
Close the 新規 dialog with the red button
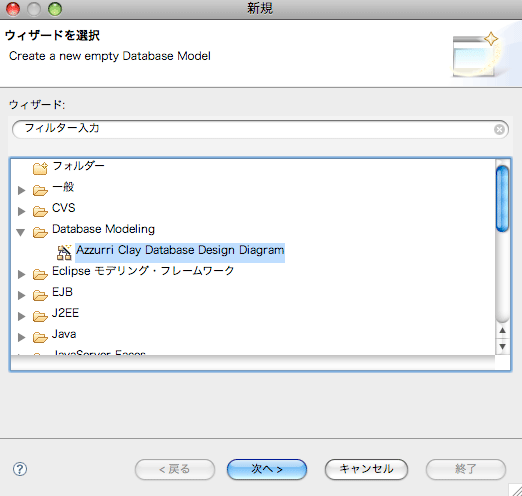click(13, 9)
